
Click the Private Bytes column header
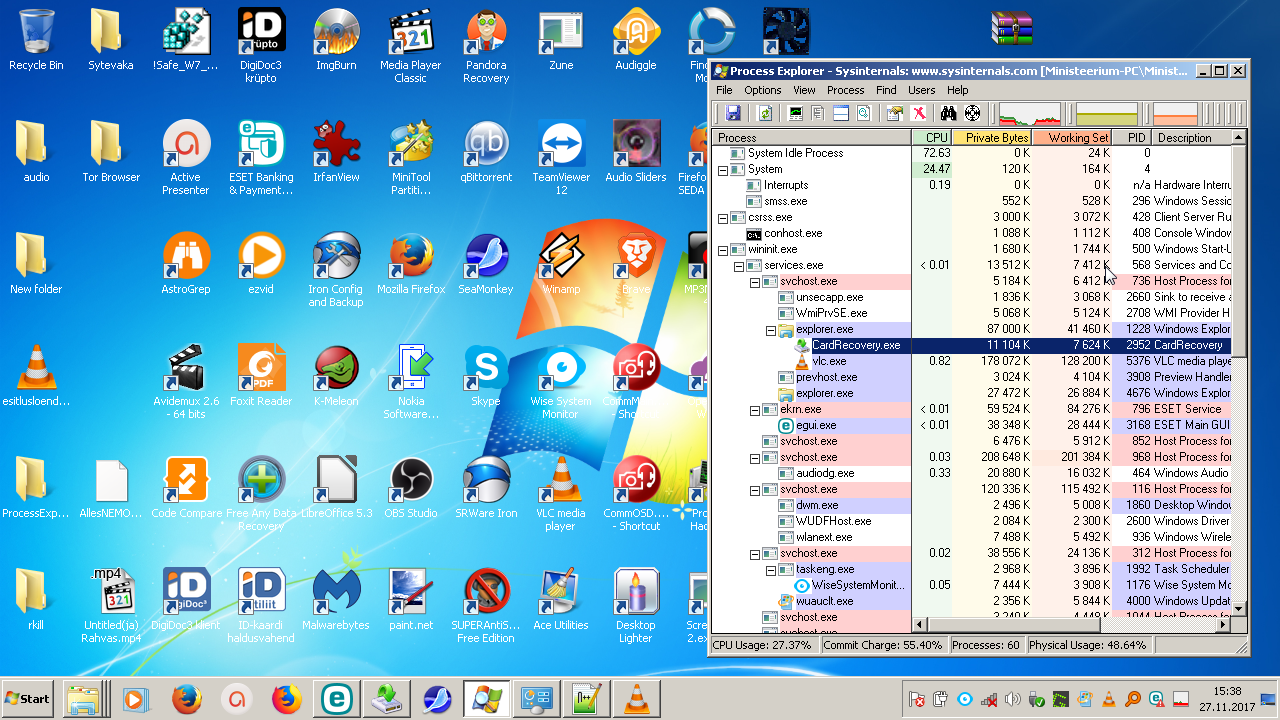point(992,138)
